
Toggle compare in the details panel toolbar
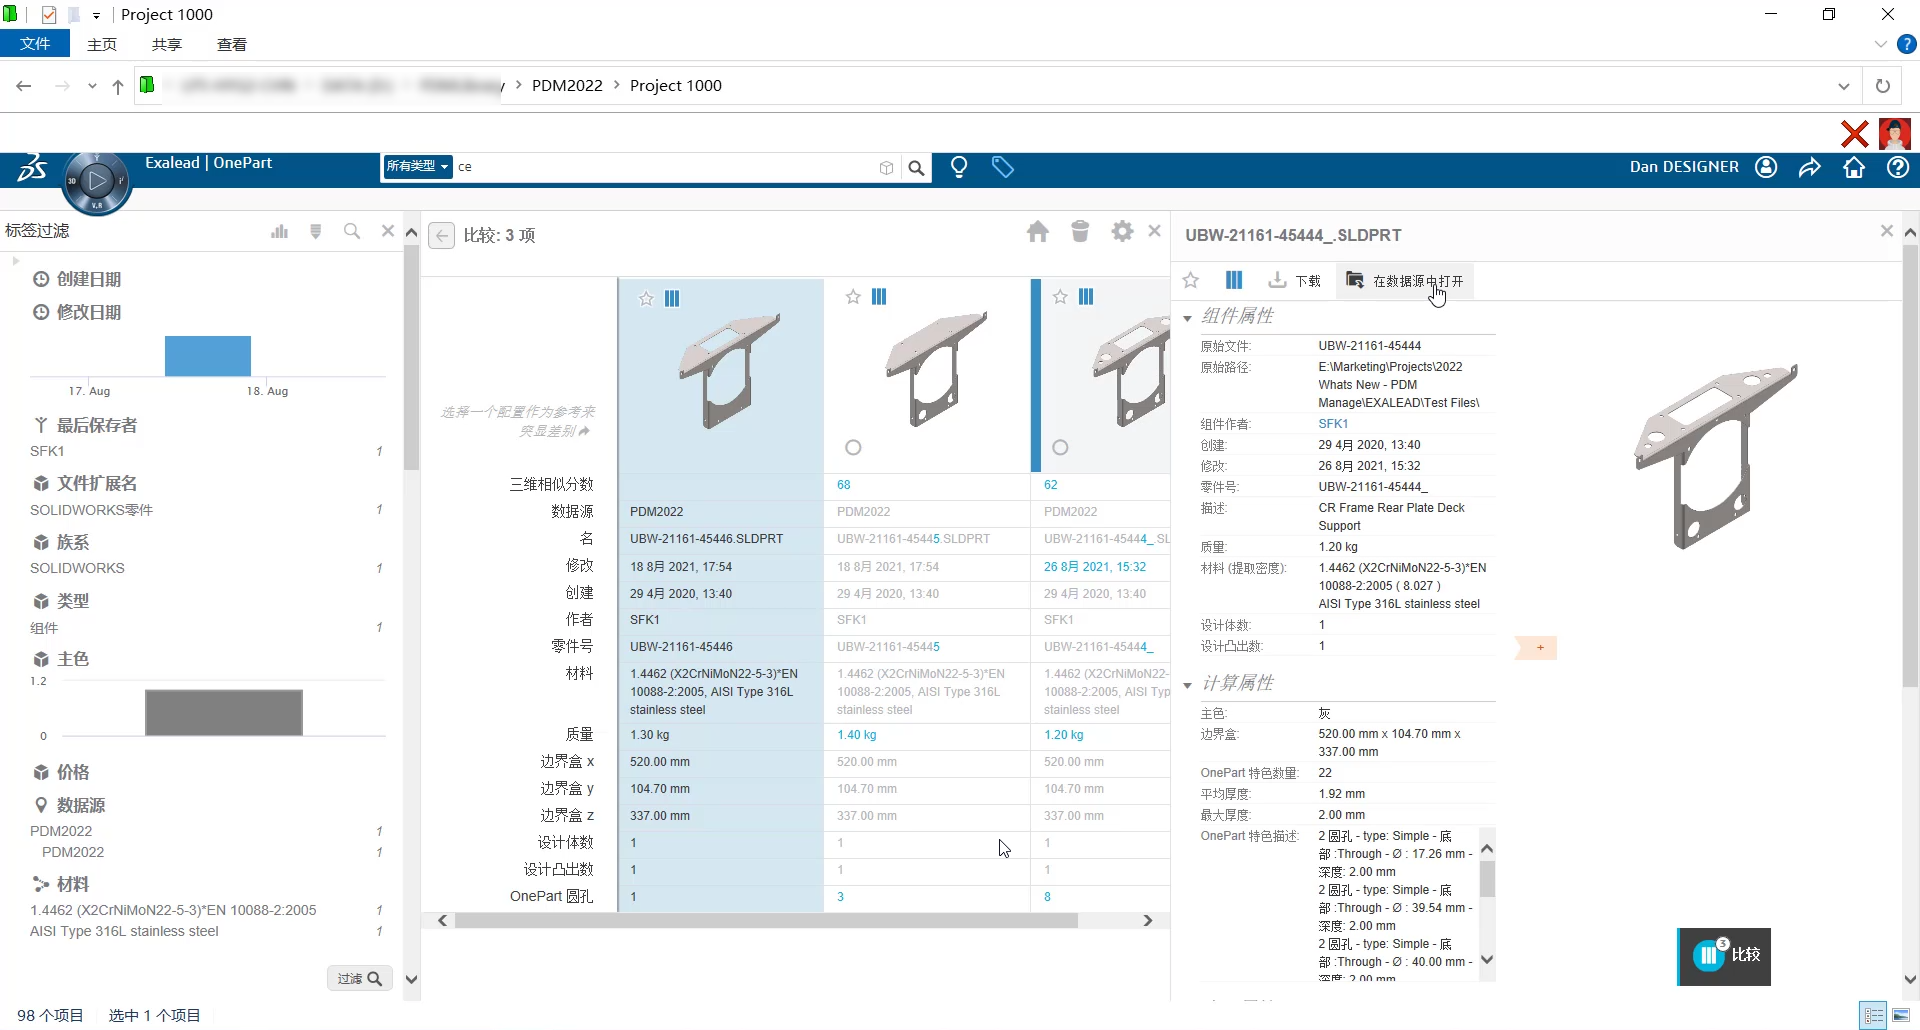tap(1234, 280)
